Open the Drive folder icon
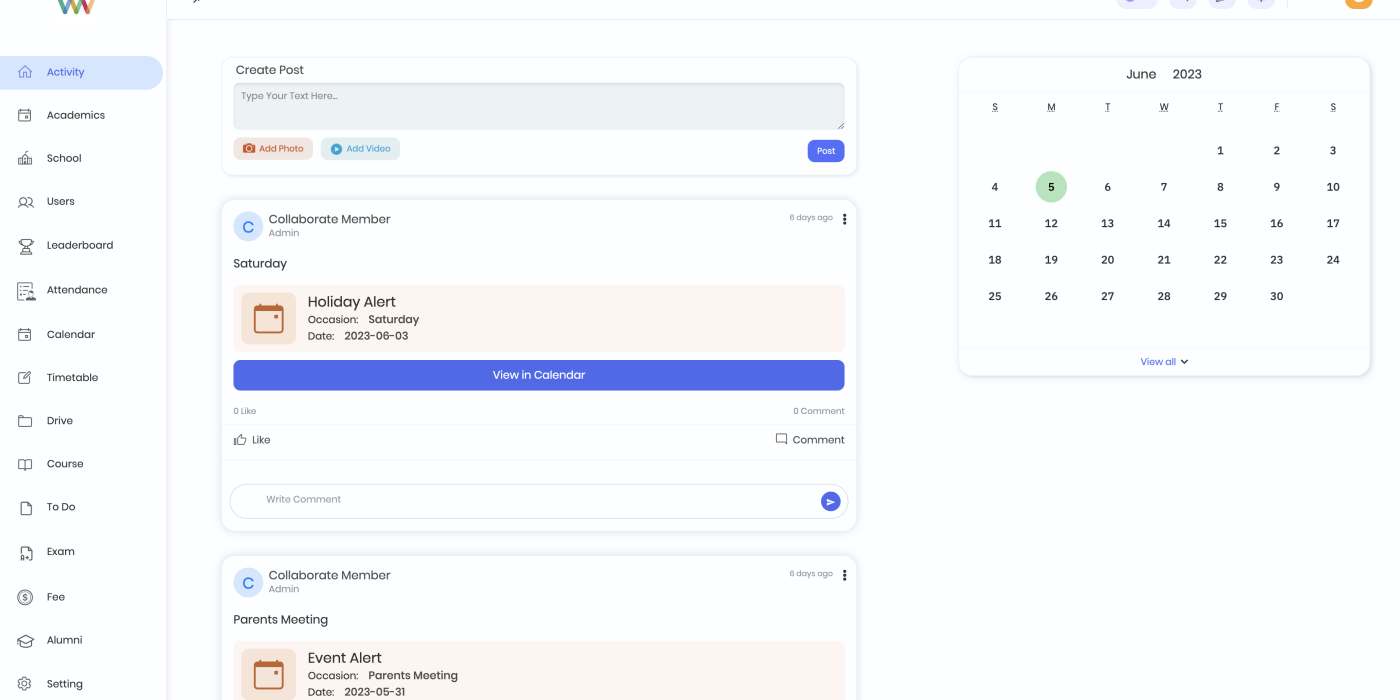Screen dimensions: 1400x700 [26, 421]
